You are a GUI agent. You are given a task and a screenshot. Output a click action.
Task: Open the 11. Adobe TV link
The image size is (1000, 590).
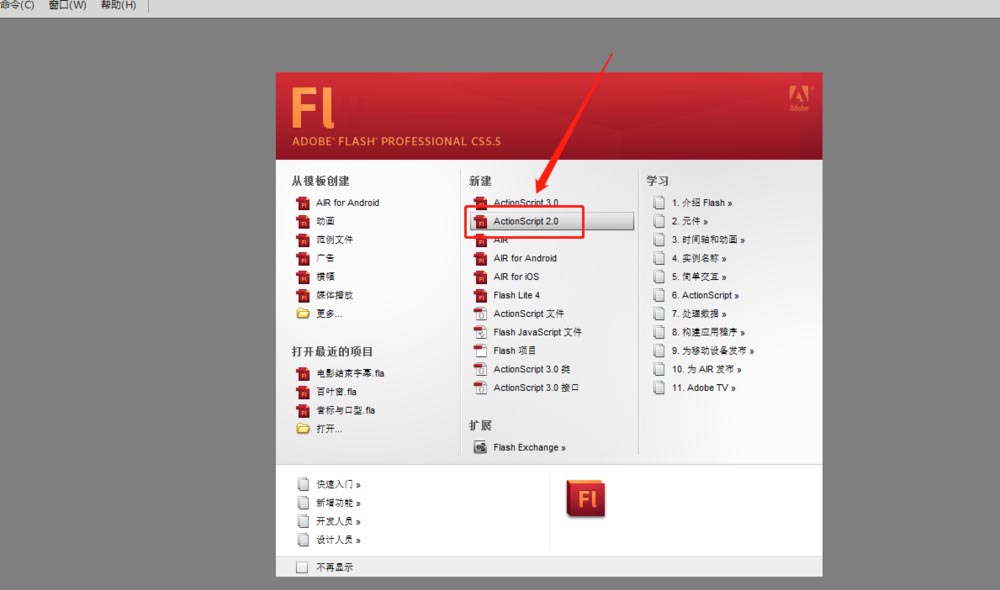tap(703, 388)
